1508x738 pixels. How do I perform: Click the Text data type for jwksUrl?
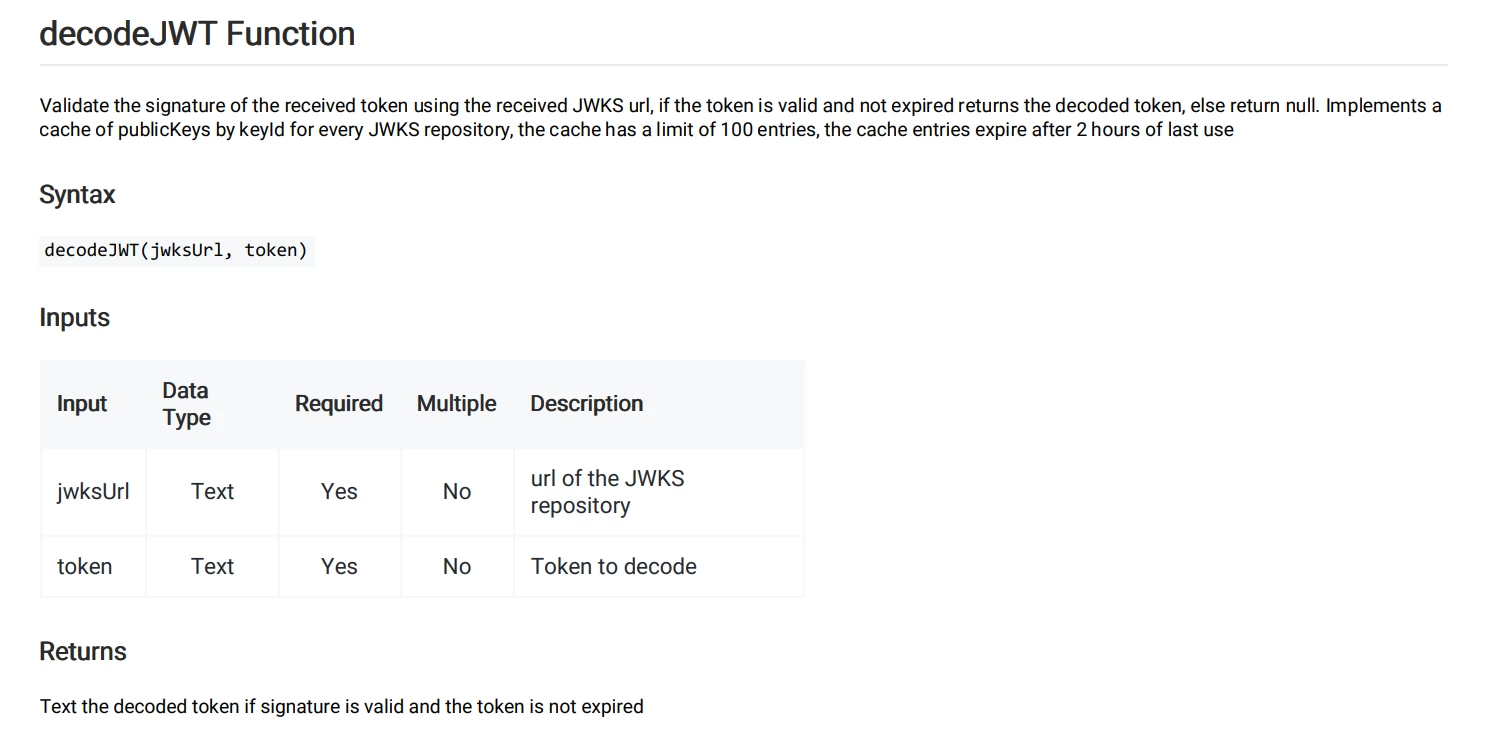tap(213, 491)
